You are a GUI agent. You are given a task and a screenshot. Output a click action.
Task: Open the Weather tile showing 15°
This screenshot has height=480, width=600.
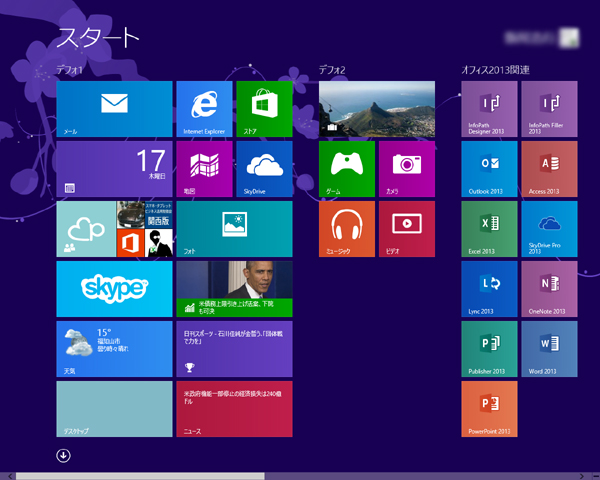pos(114,349)
